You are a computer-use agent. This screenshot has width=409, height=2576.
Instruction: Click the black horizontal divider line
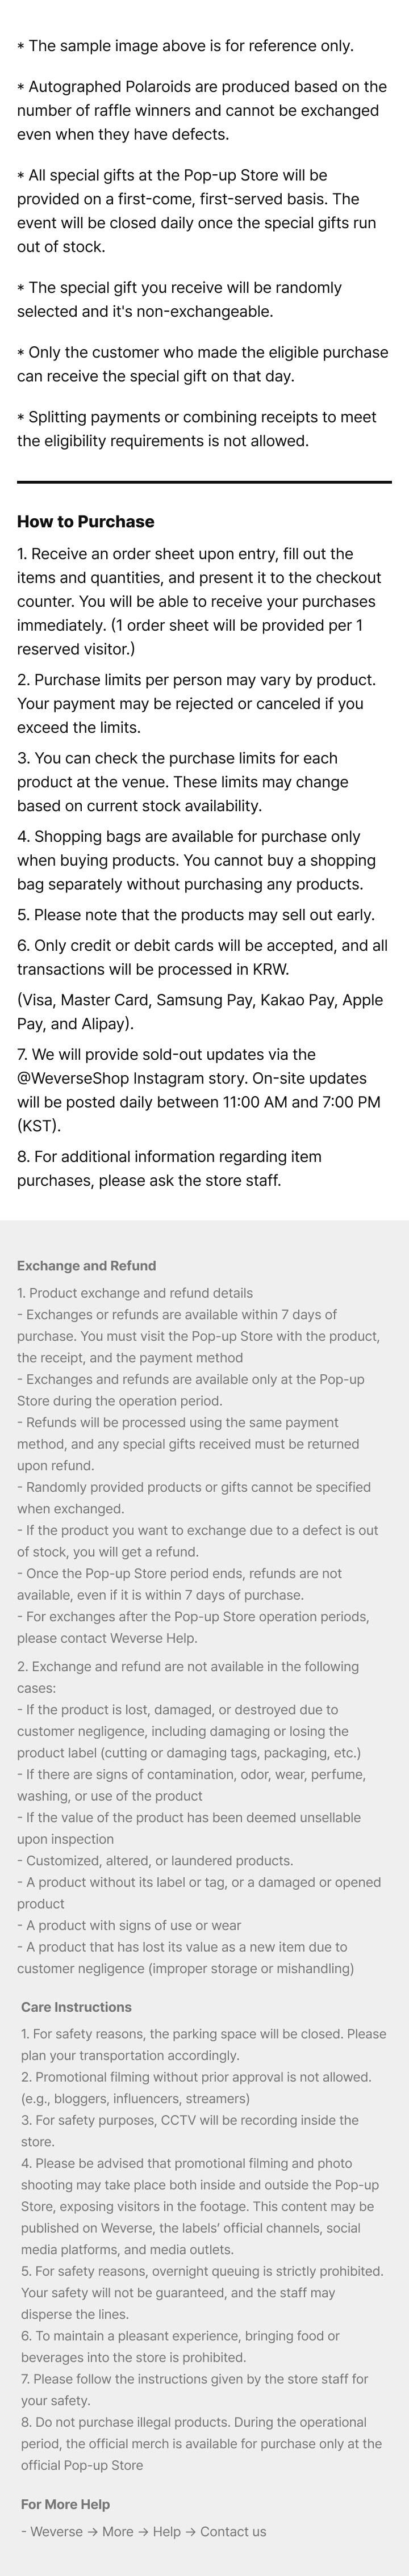point(204,482)
